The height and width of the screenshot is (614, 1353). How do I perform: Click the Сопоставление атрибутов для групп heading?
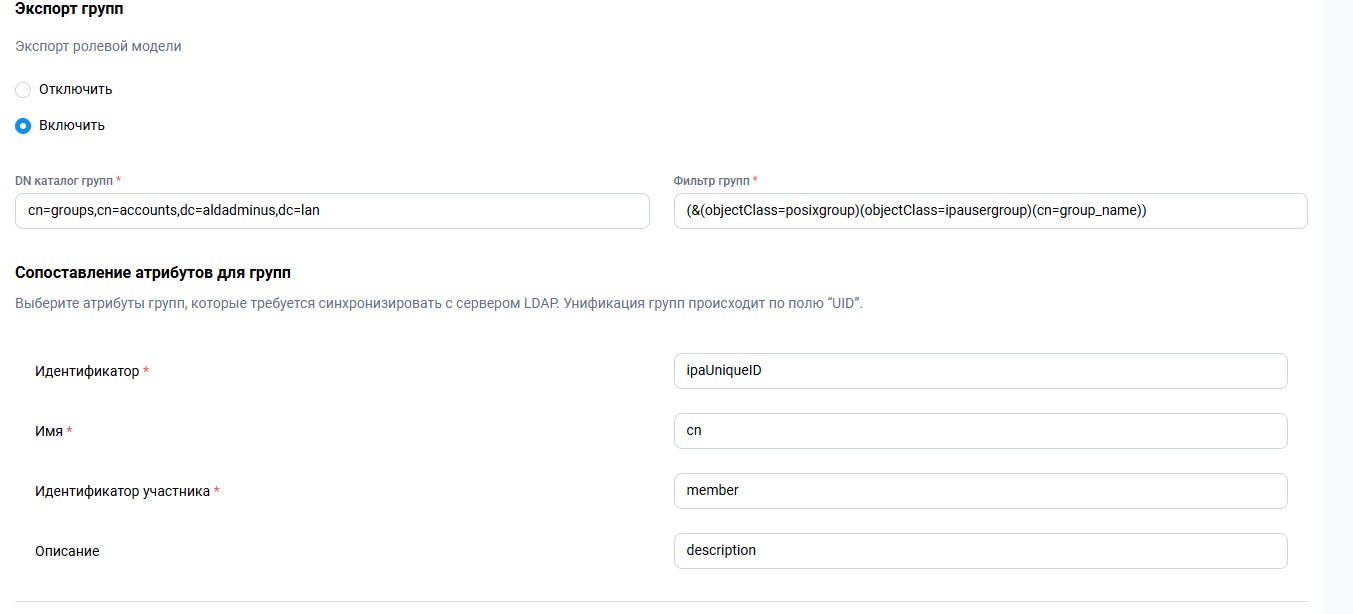pos(153,272)
